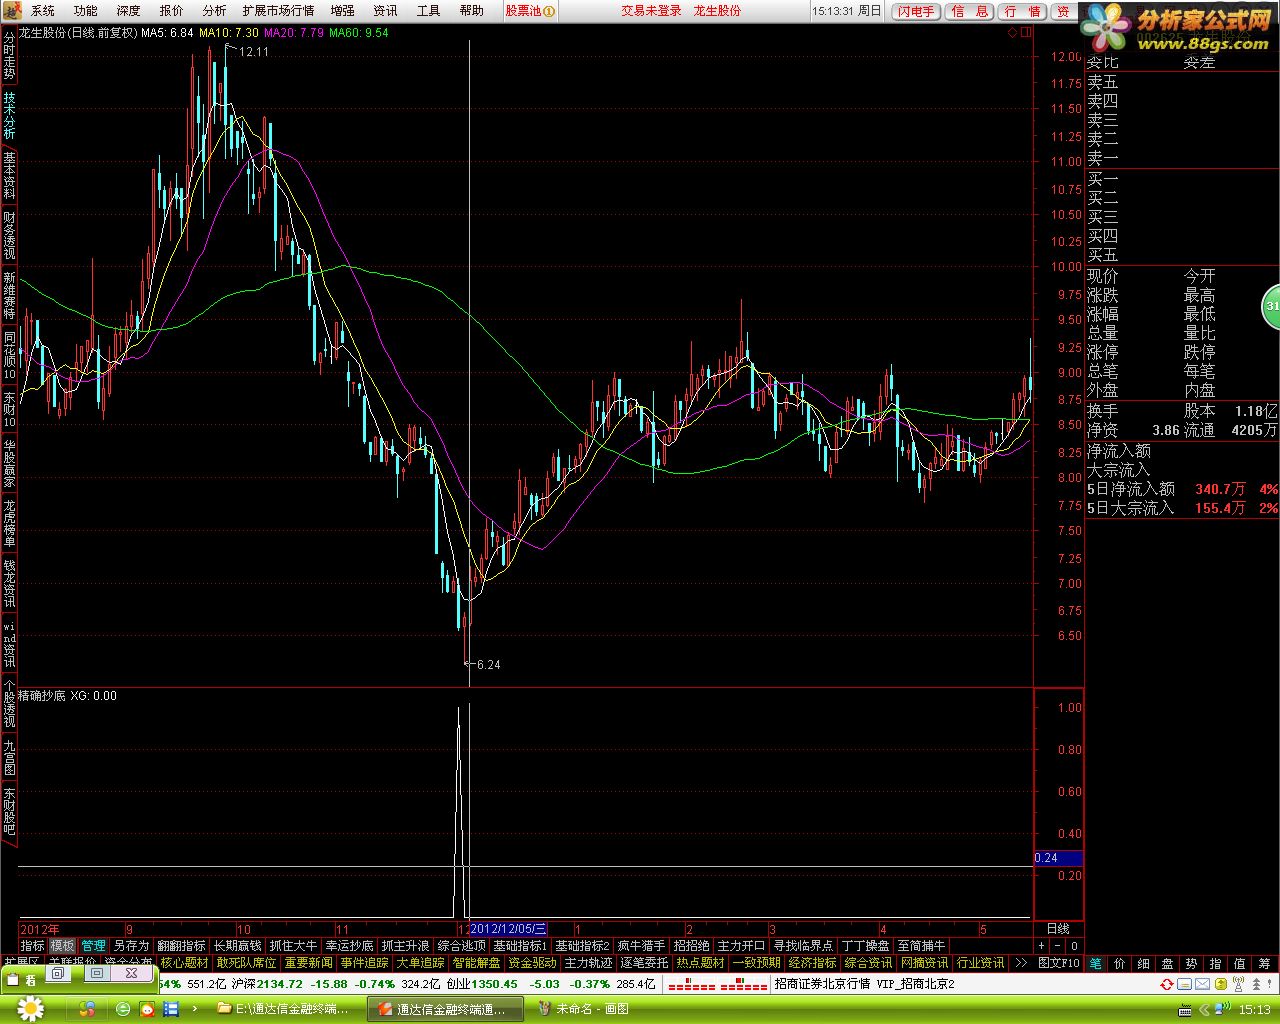
Task: Select the 翻翻指标 indicator tab
Action: click(181, 945)
